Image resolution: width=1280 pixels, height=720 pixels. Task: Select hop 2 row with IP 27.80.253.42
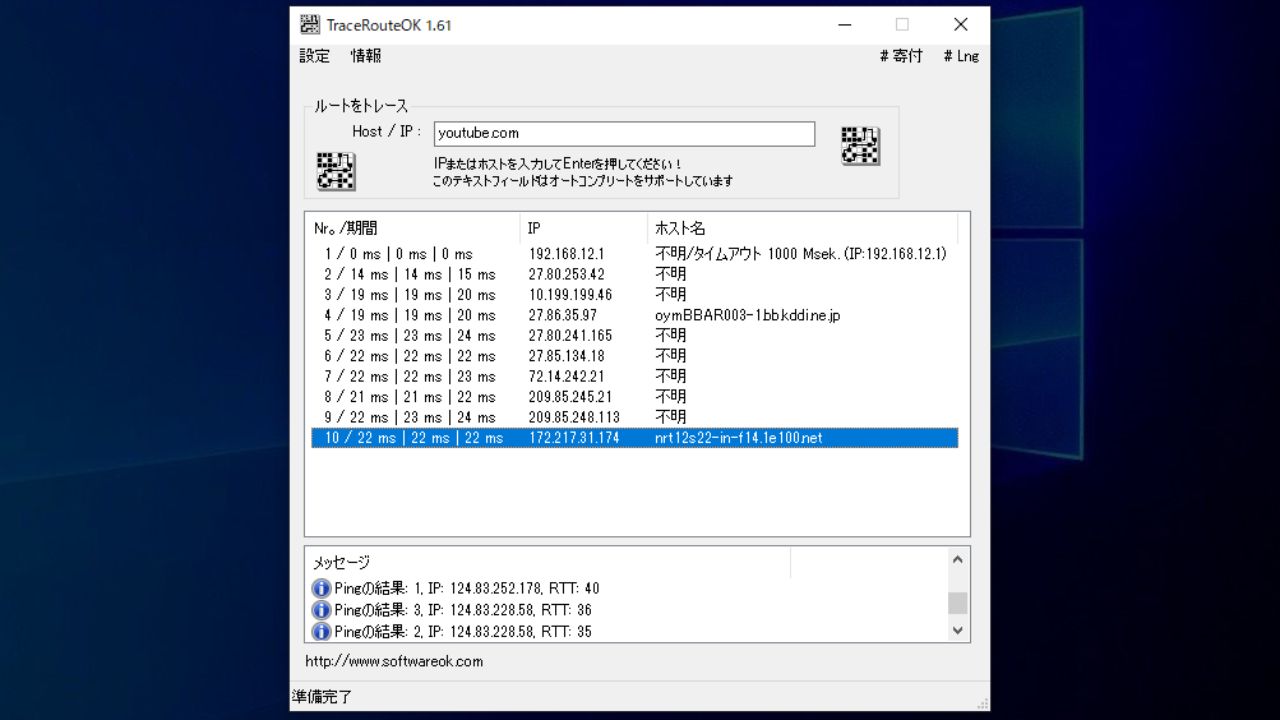pyautogui.click(x=634, y=274)
